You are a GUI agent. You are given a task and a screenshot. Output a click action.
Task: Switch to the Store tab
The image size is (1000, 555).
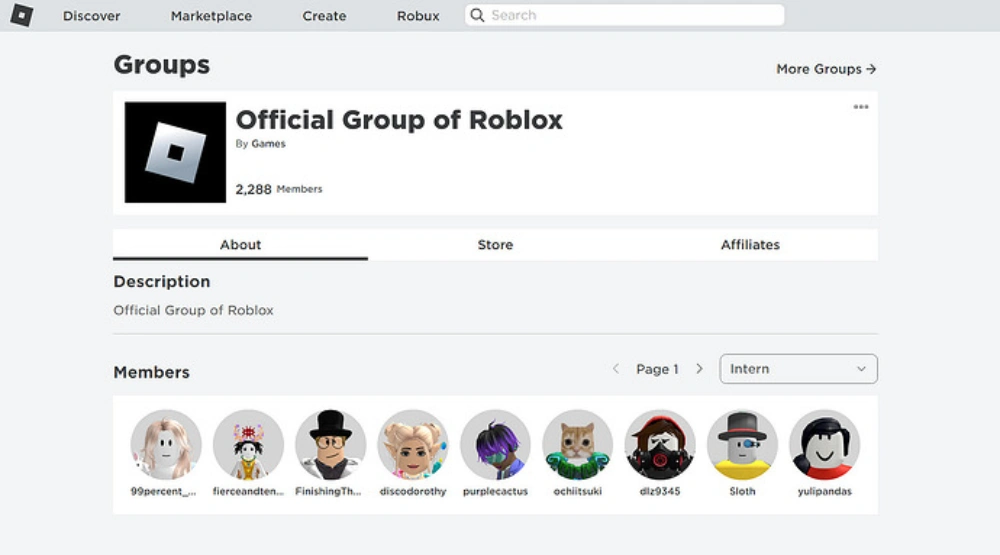[495, 245]
